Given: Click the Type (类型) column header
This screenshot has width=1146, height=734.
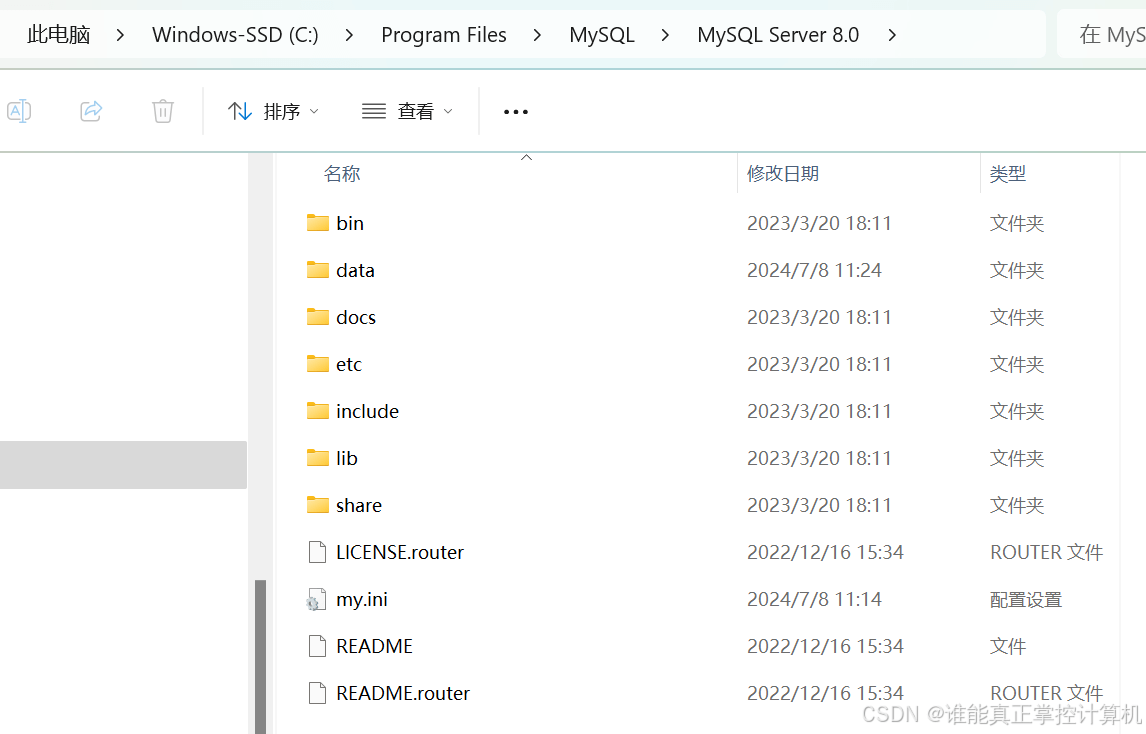Looking at the screenshot, I should point(1008,174).
